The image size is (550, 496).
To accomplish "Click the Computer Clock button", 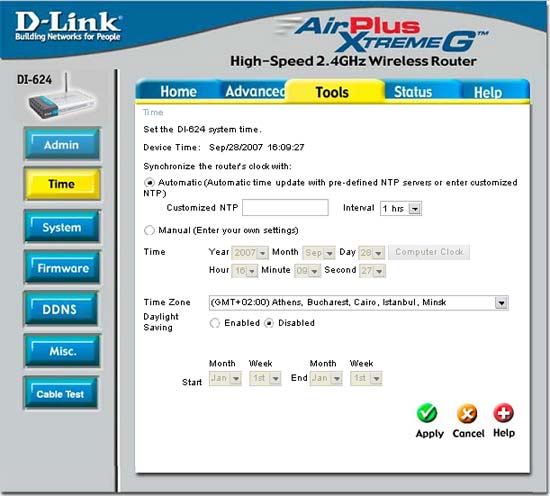I will click(x=429, y=252).
